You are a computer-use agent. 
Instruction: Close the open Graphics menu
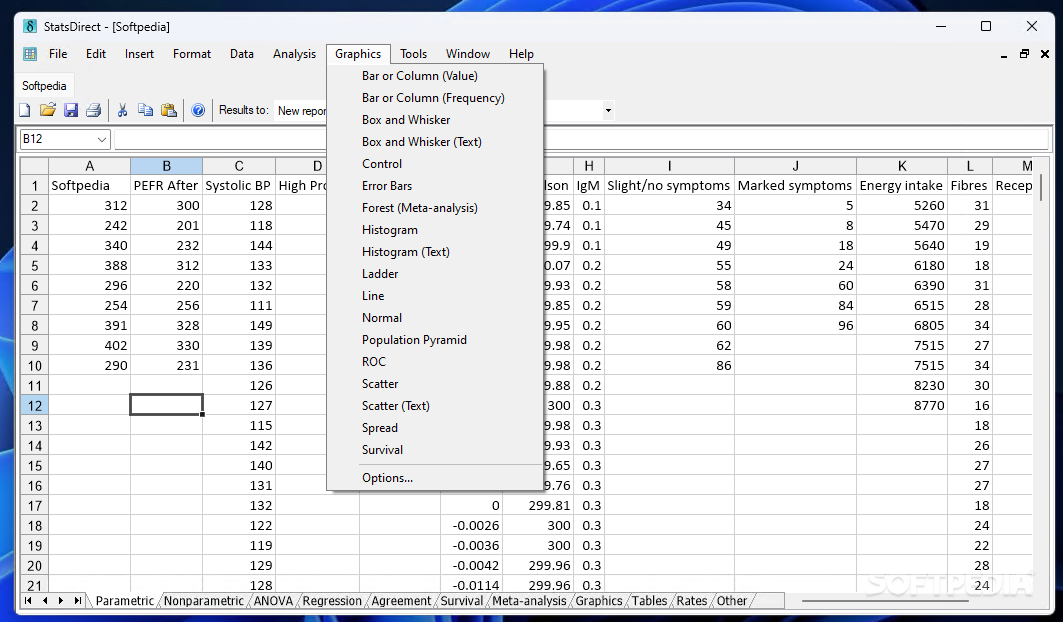point(358,54)
